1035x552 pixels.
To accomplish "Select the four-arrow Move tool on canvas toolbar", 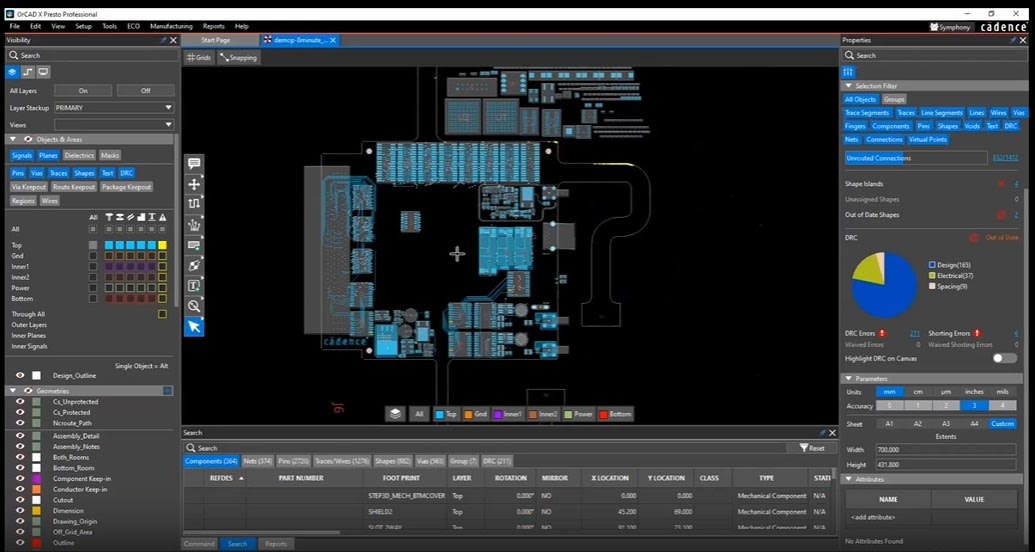I will [194, 184].
